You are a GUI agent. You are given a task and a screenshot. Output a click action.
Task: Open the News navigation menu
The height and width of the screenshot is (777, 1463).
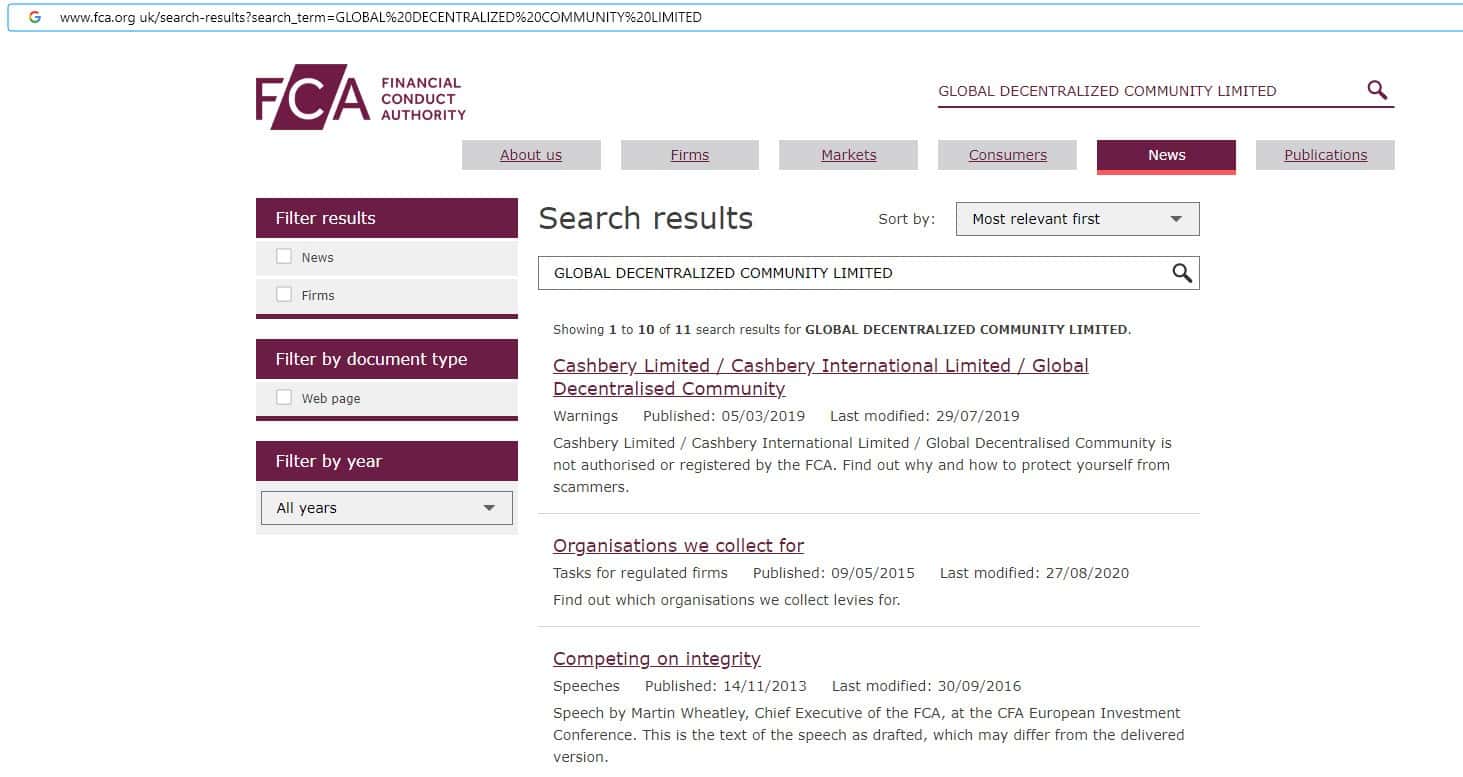pos(1166,155)
